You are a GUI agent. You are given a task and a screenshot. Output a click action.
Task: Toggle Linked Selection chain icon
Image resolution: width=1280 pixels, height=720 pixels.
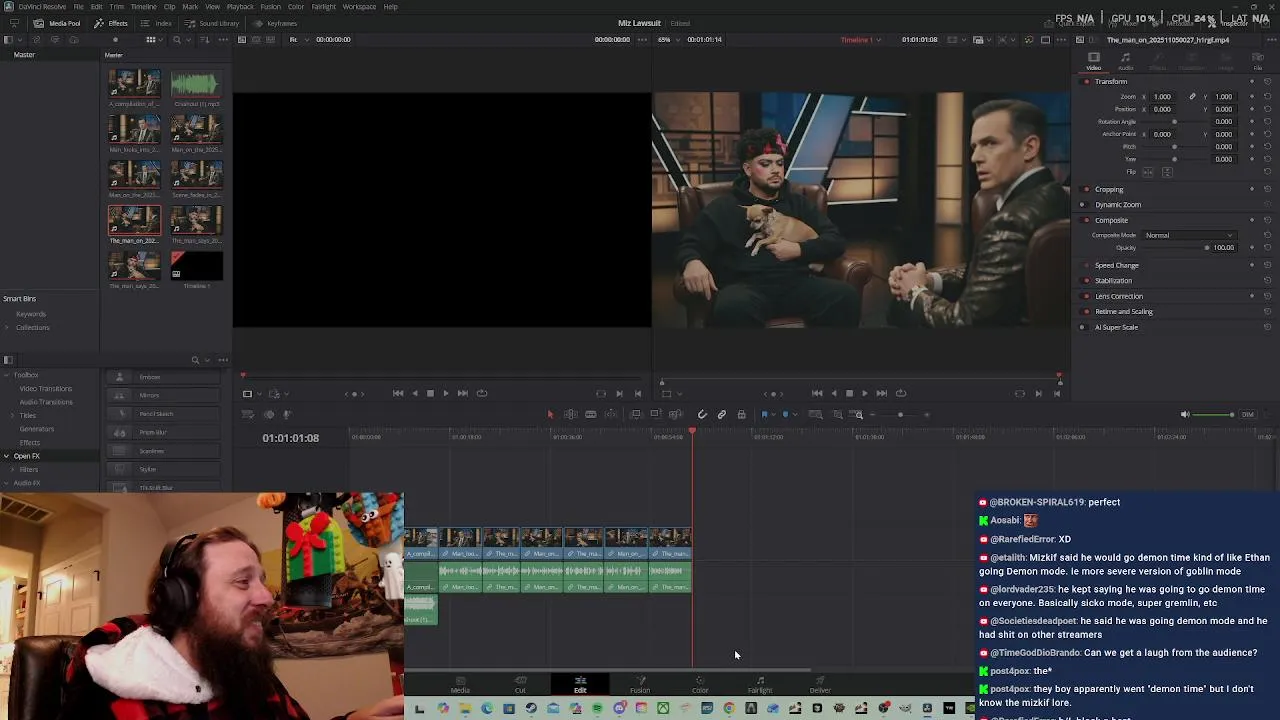[x=721, y=414]
